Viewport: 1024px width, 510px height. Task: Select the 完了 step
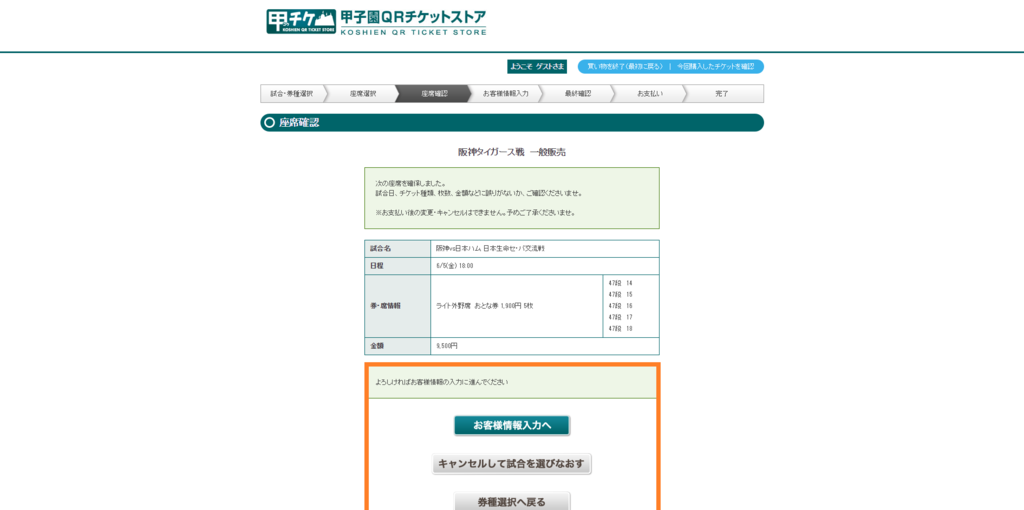click(x=722, y=94)
